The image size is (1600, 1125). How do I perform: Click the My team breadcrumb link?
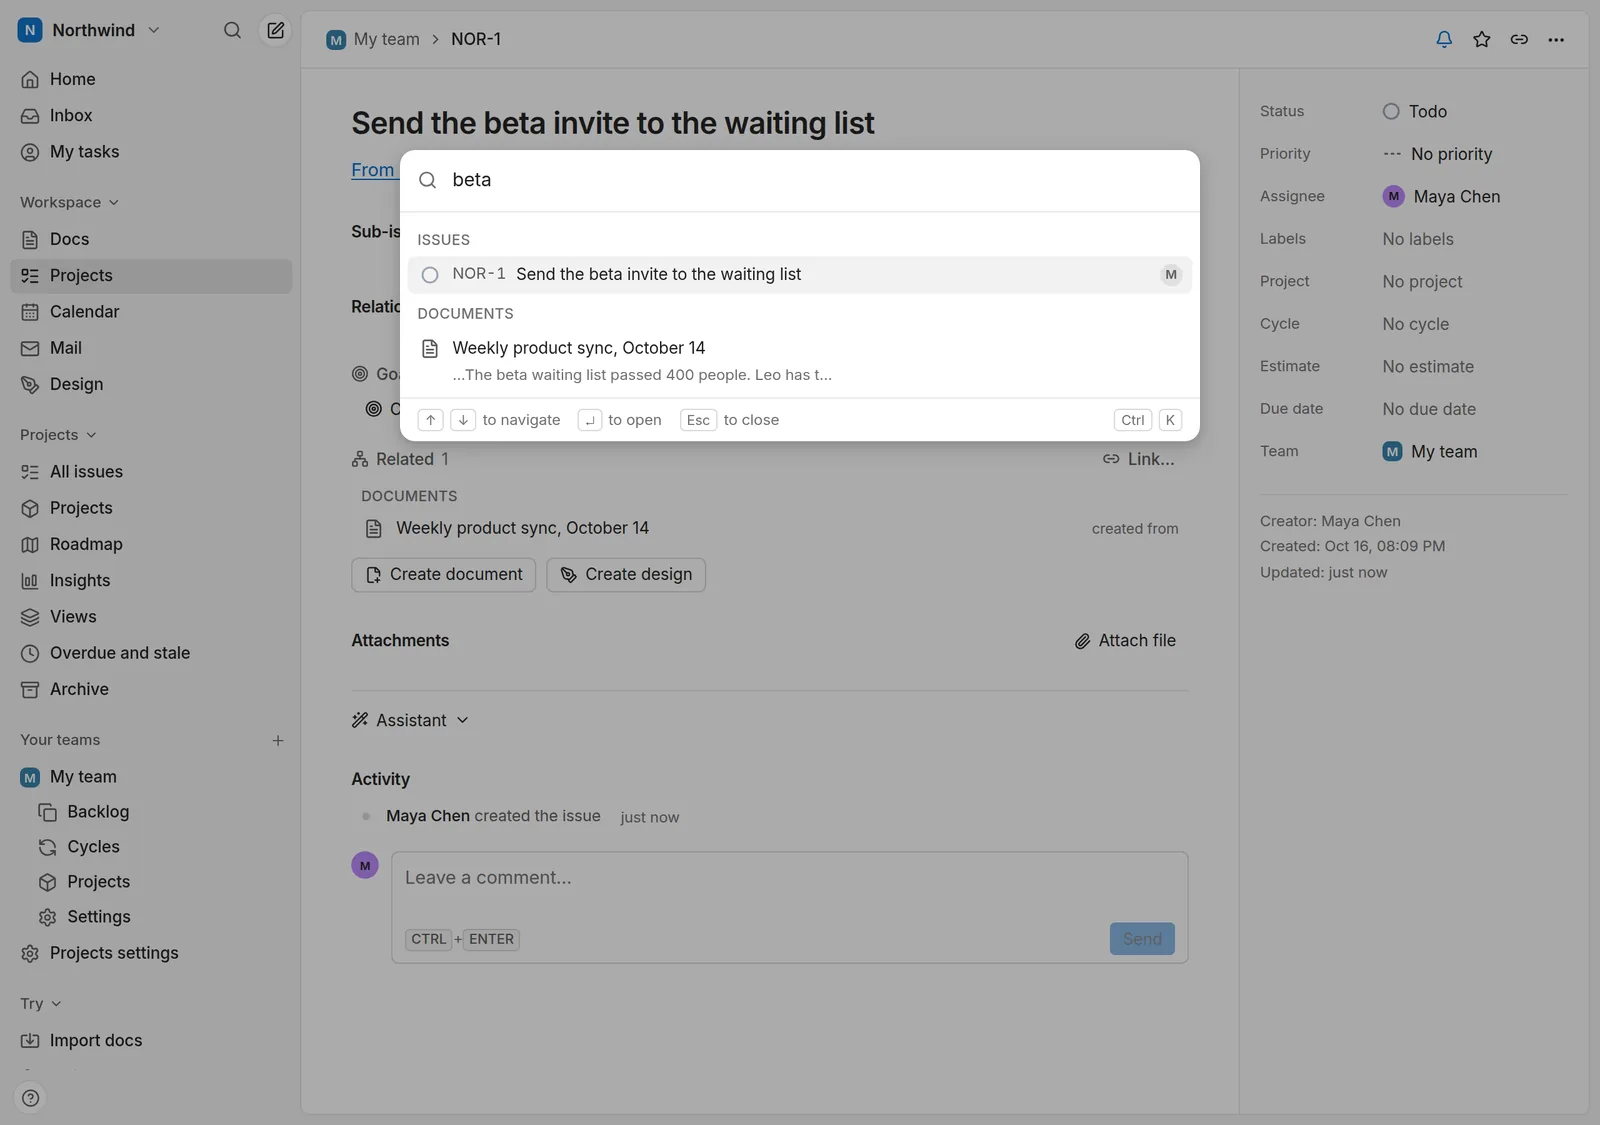[x=373, y=39]
